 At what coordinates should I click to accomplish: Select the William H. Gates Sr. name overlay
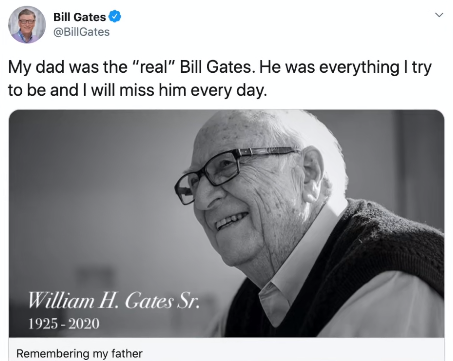(x=114, y=300)
